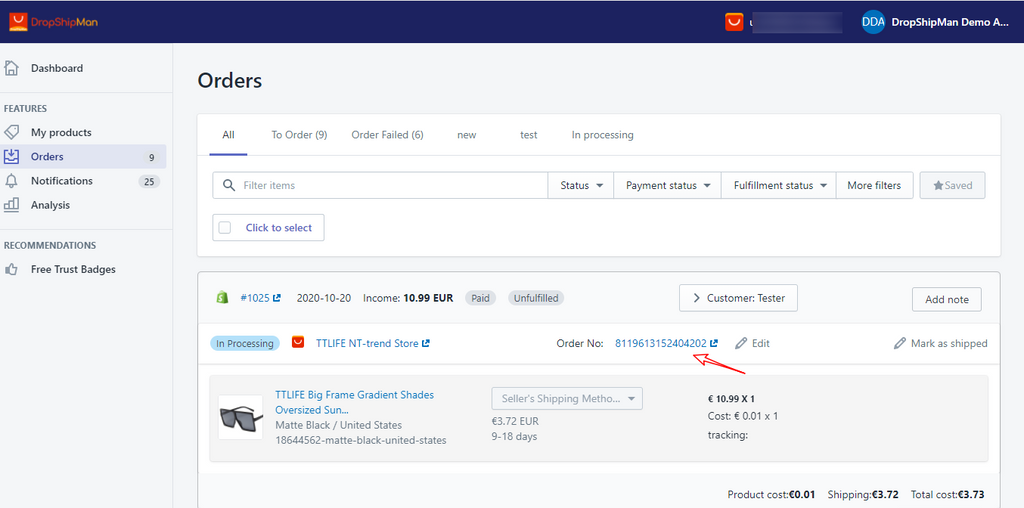The width and height of the screenshot is (1024, 508).
Task: Click the My products tag icon
Action: [11, 133]
